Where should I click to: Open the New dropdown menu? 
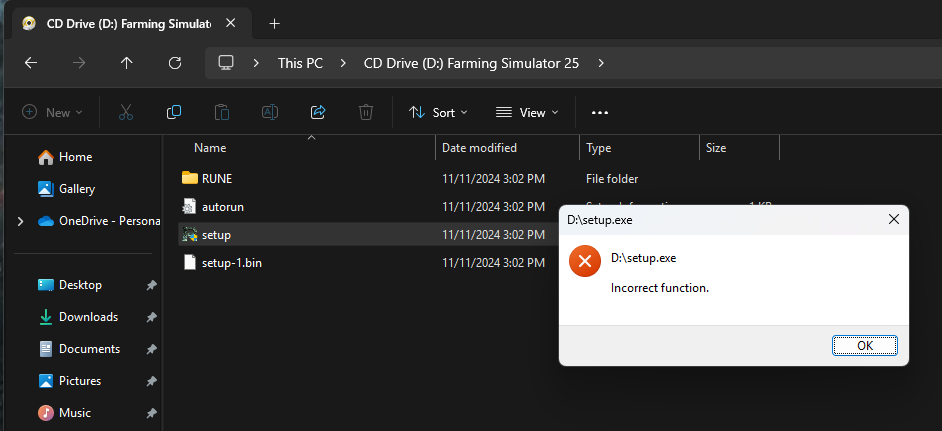[x=52, y=112]
